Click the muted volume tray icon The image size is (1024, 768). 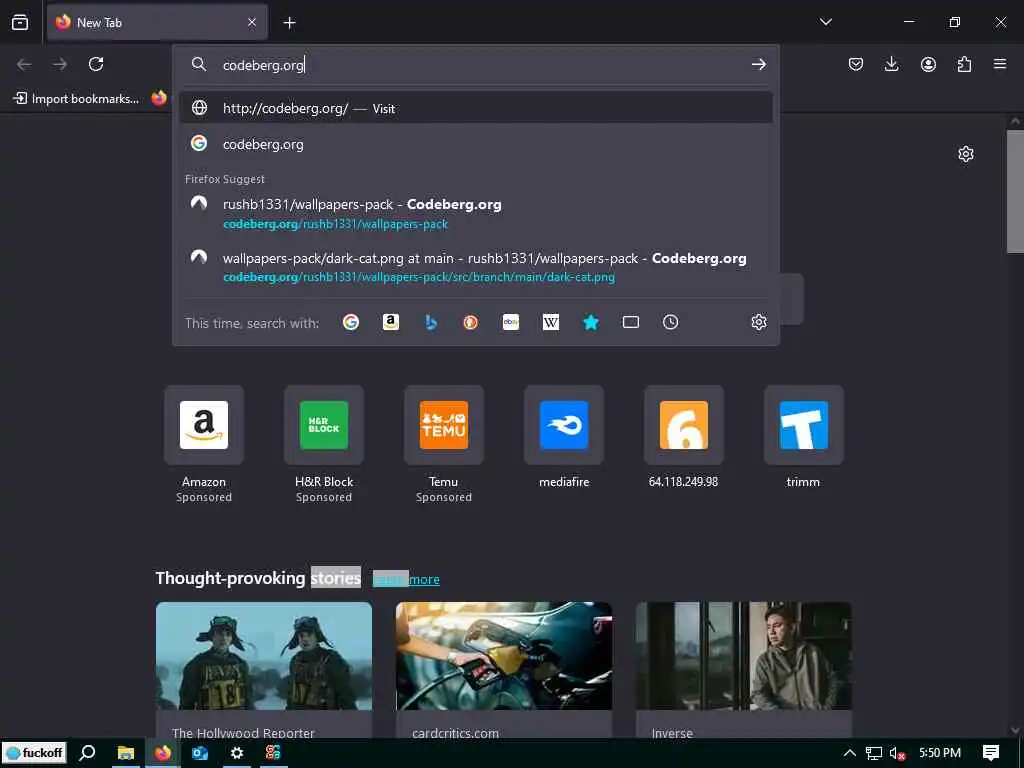(x=897, y=753)
